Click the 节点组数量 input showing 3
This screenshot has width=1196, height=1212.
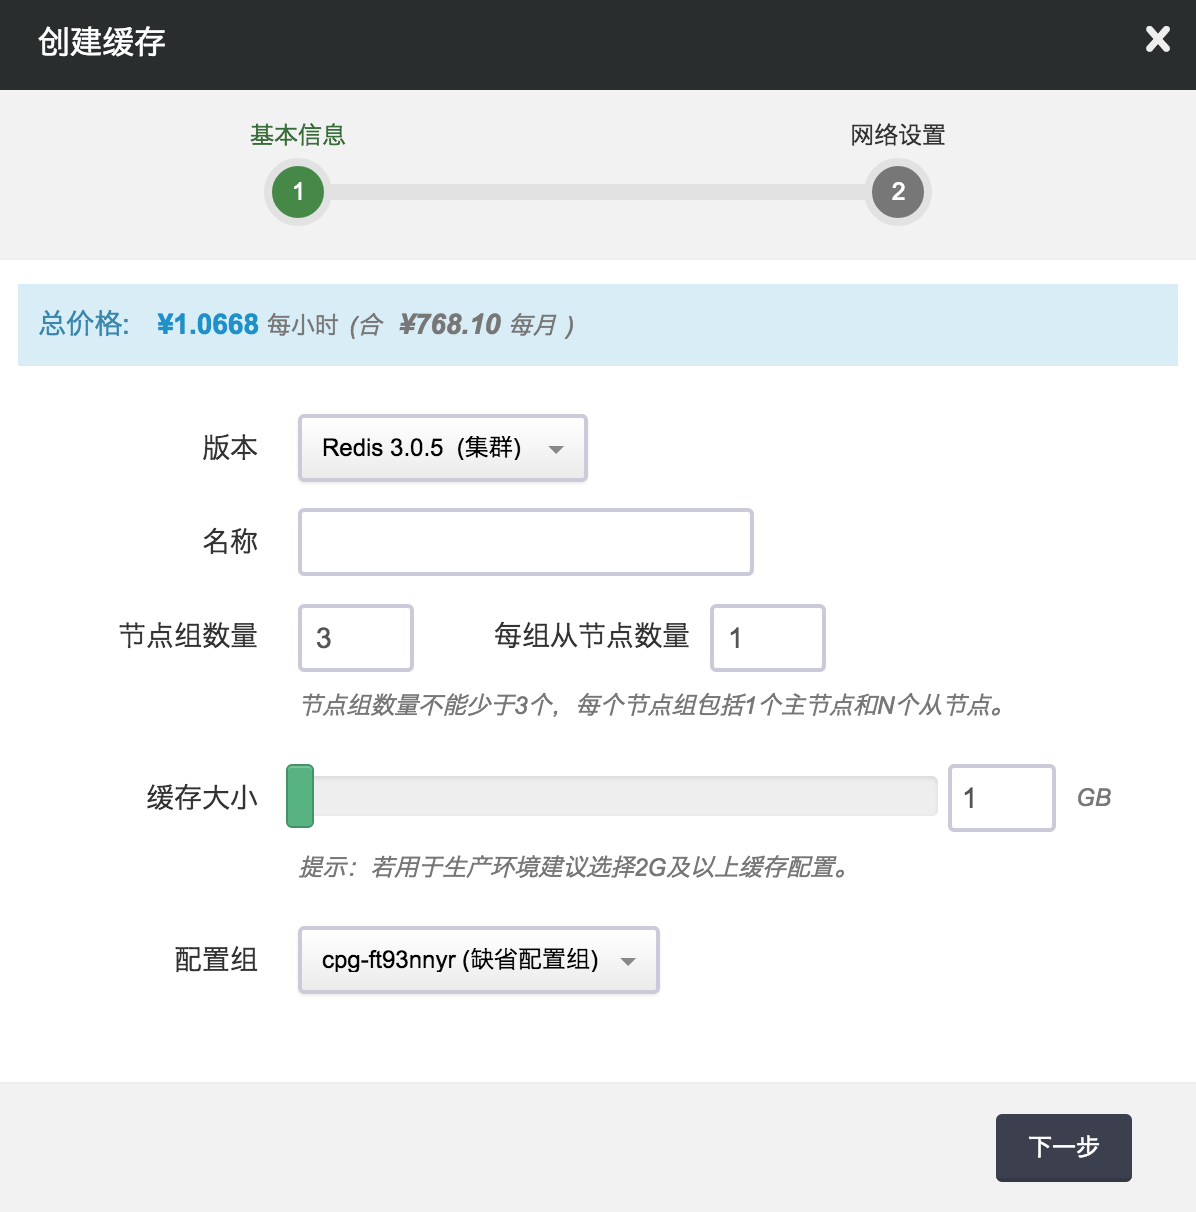point(356,638)
